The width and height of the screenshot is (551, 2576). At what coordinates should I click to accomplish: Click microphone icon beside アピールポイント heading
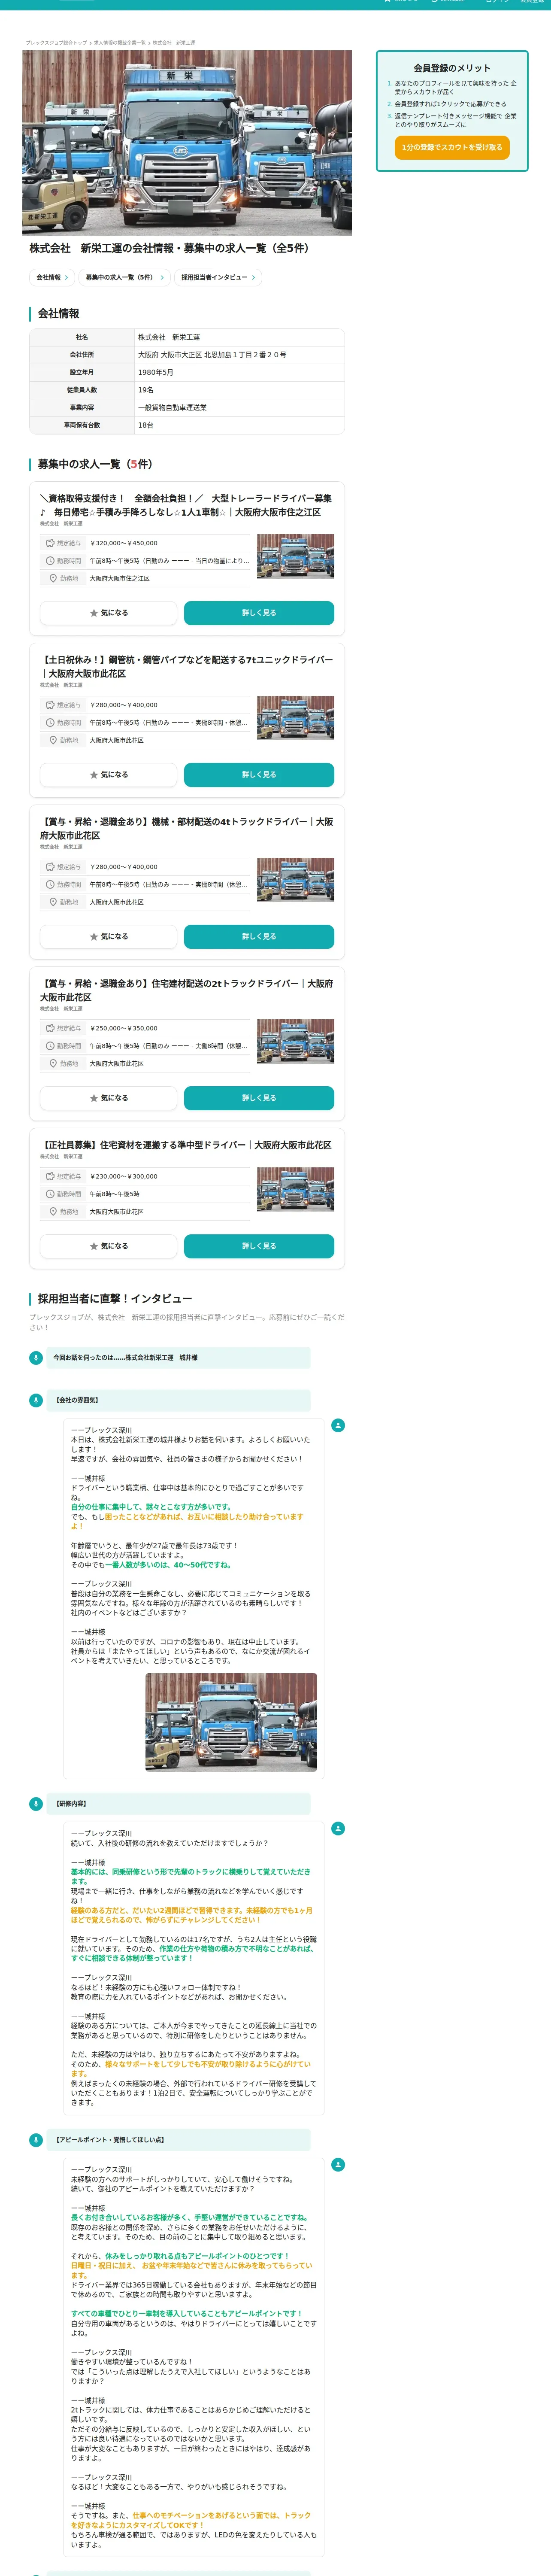(x=36, y=2140)
